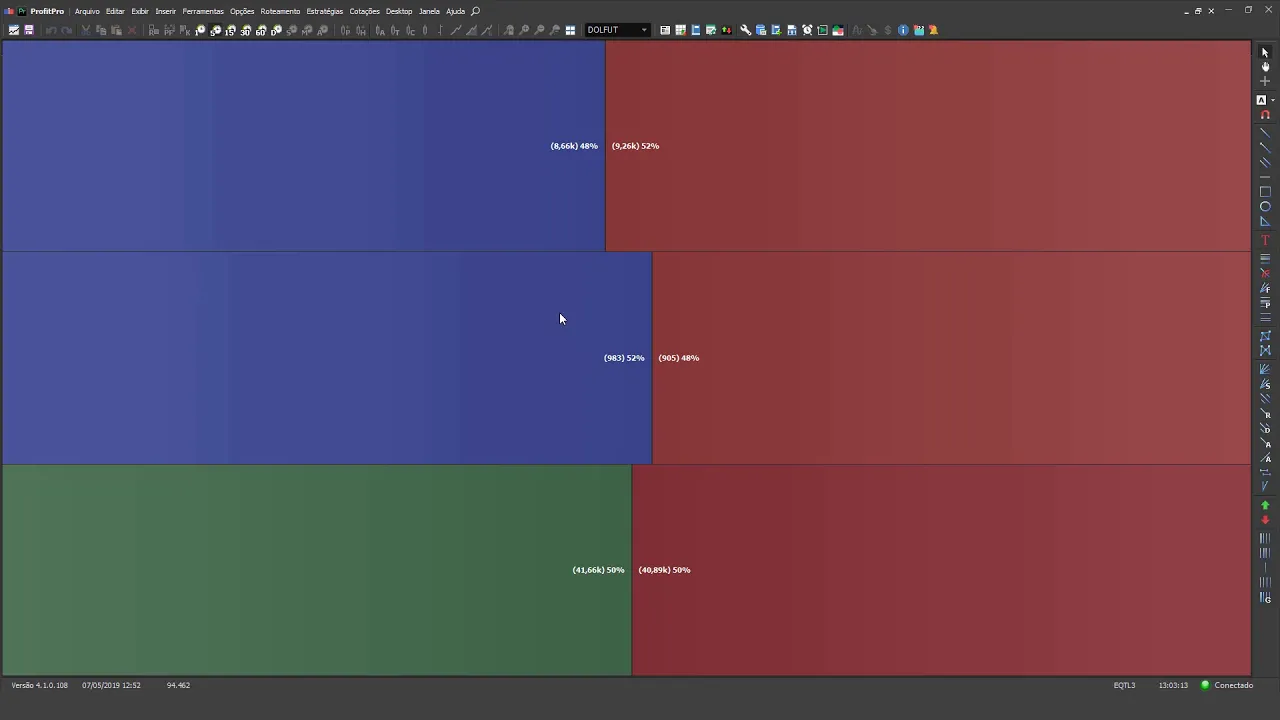
Task: Select the 30-minute timeframe icon
Action: (x=246, y=30)
